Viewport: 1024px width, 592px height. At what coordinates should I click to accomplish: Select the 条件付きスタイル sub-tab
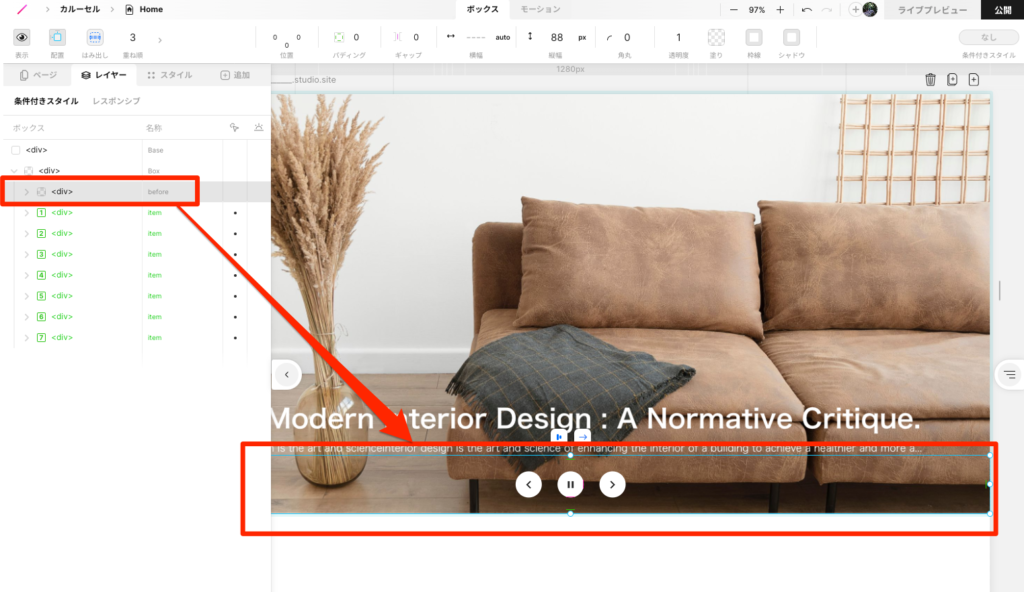coord(46,101)
